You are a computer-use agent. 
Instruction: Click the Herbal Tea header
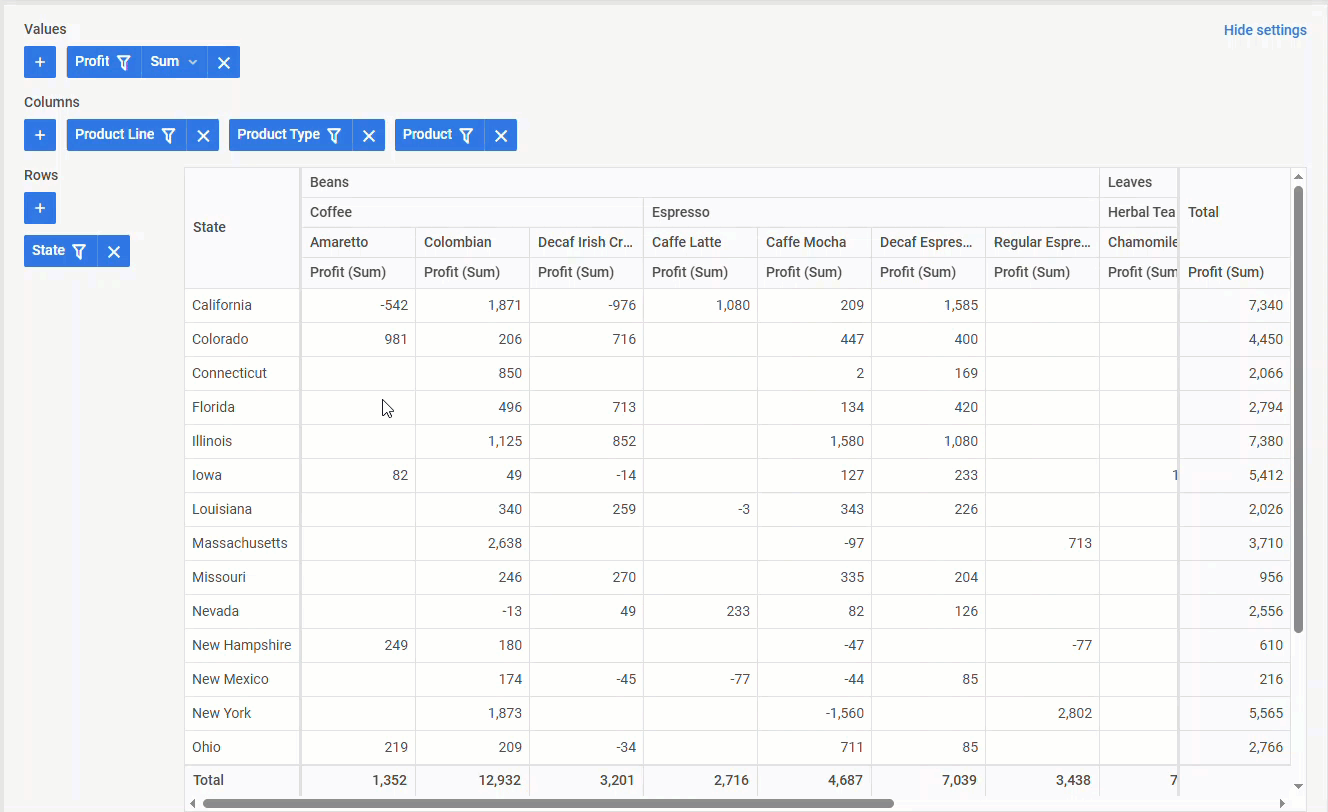click(x=1139, y=213)
